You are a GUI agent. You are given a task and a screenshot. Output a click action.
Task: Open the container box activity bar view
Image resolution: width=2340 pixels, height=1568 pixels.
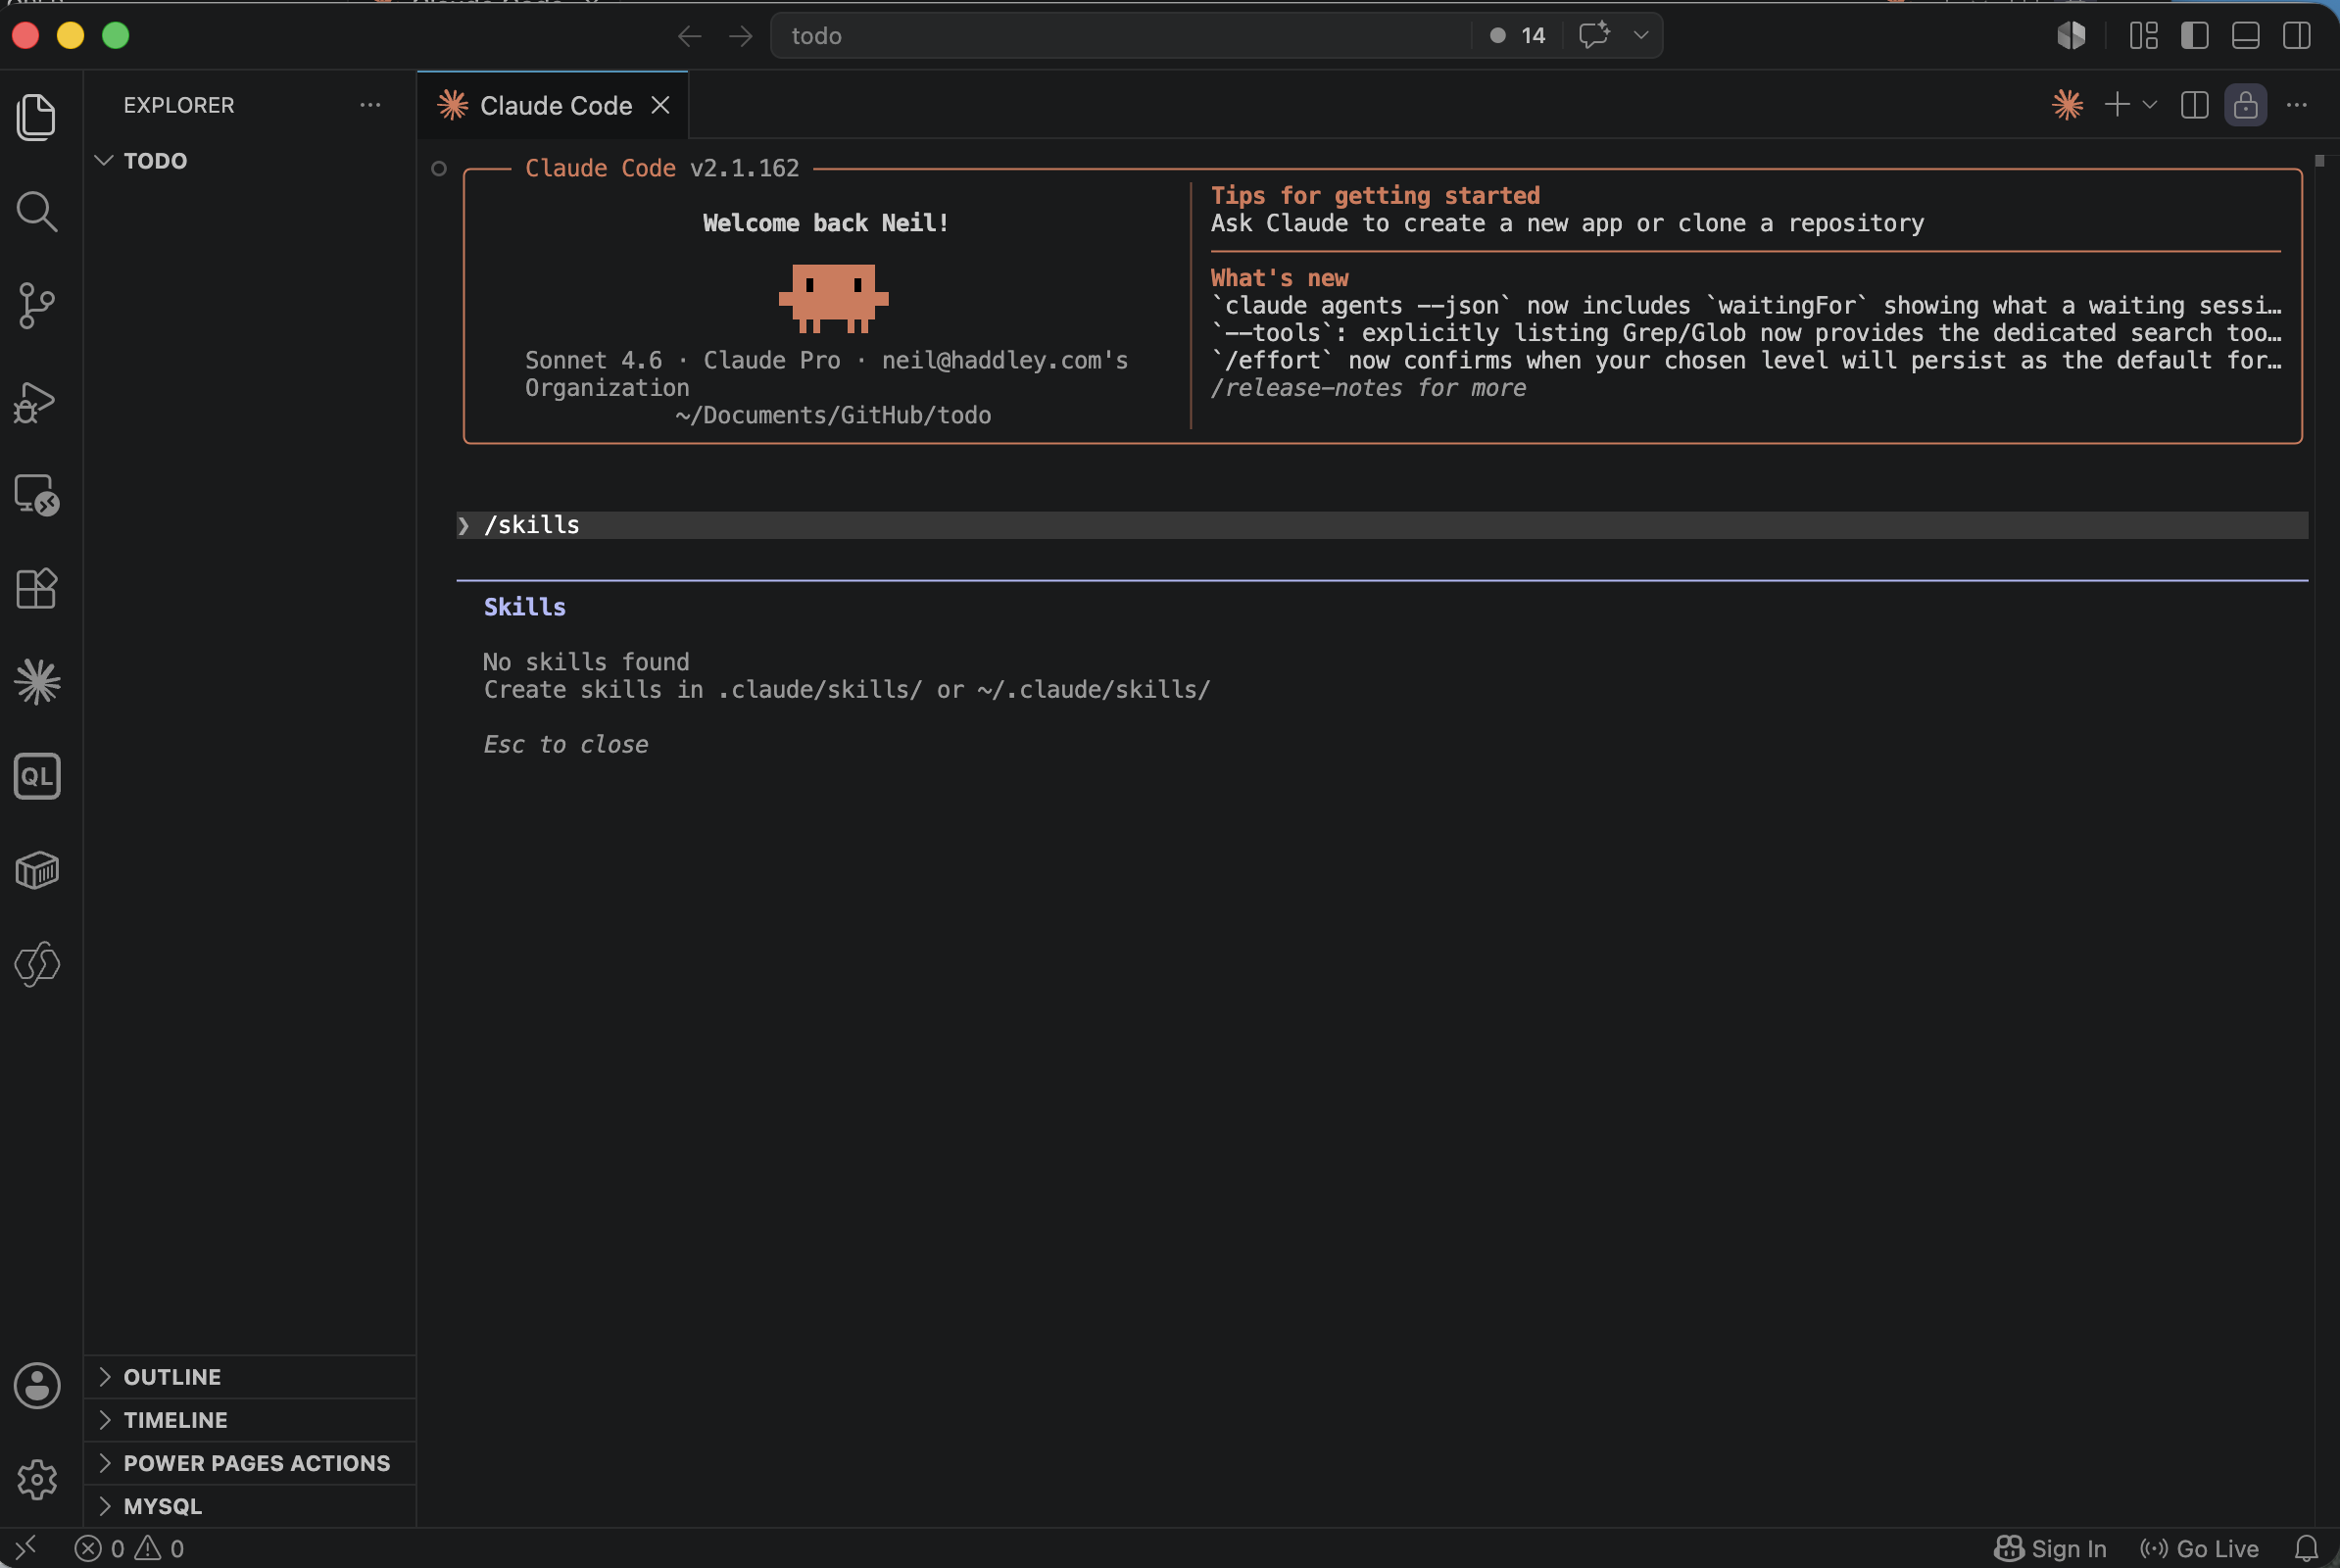tap(37, 870)
